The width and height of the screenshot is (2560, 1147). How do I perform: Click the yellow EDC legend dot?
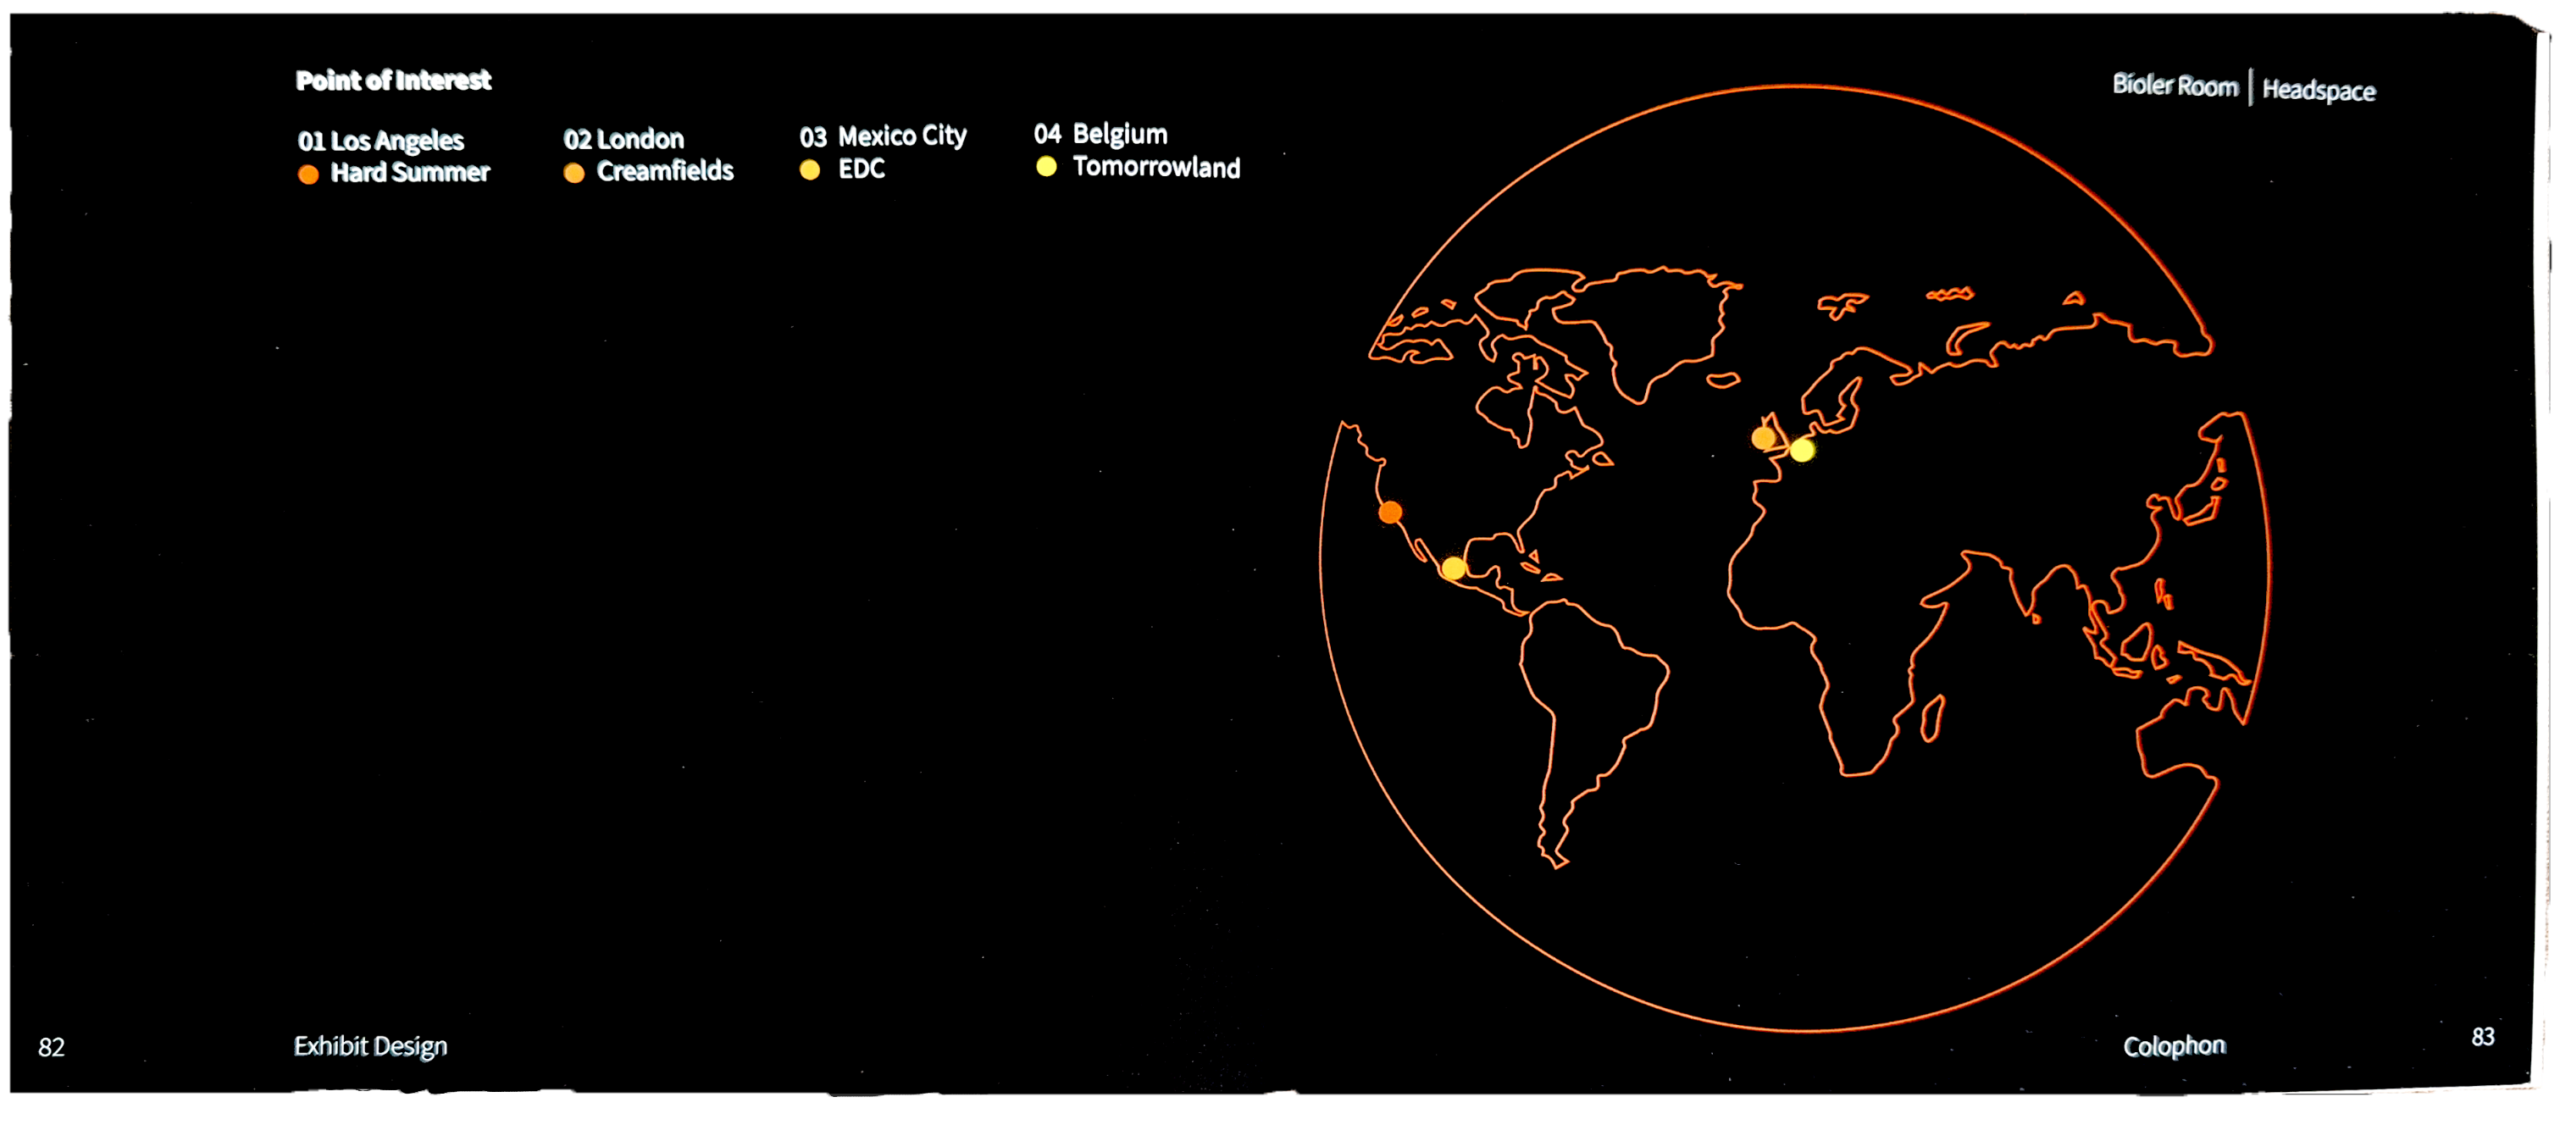click(810, 170)
